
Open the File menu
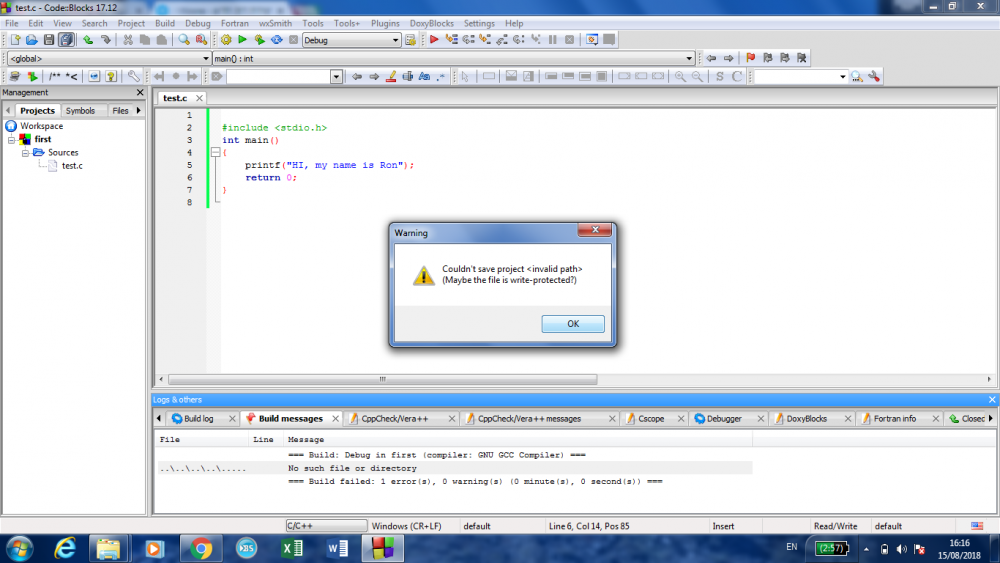[11, 23]
